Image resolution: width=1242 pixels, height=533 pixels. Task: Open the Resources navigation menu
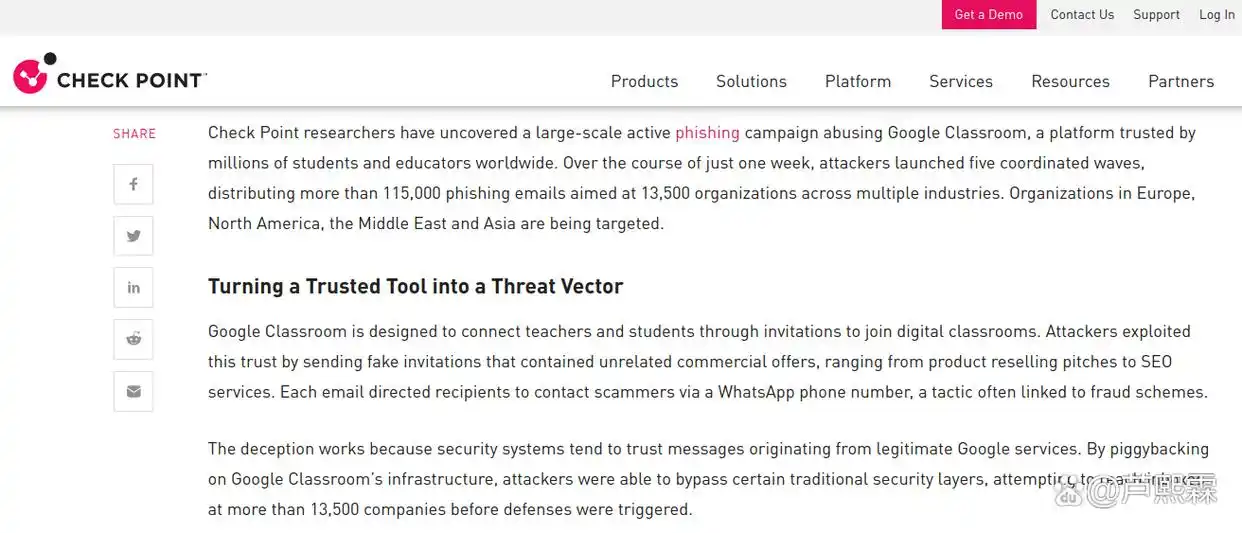(1070, 82)
